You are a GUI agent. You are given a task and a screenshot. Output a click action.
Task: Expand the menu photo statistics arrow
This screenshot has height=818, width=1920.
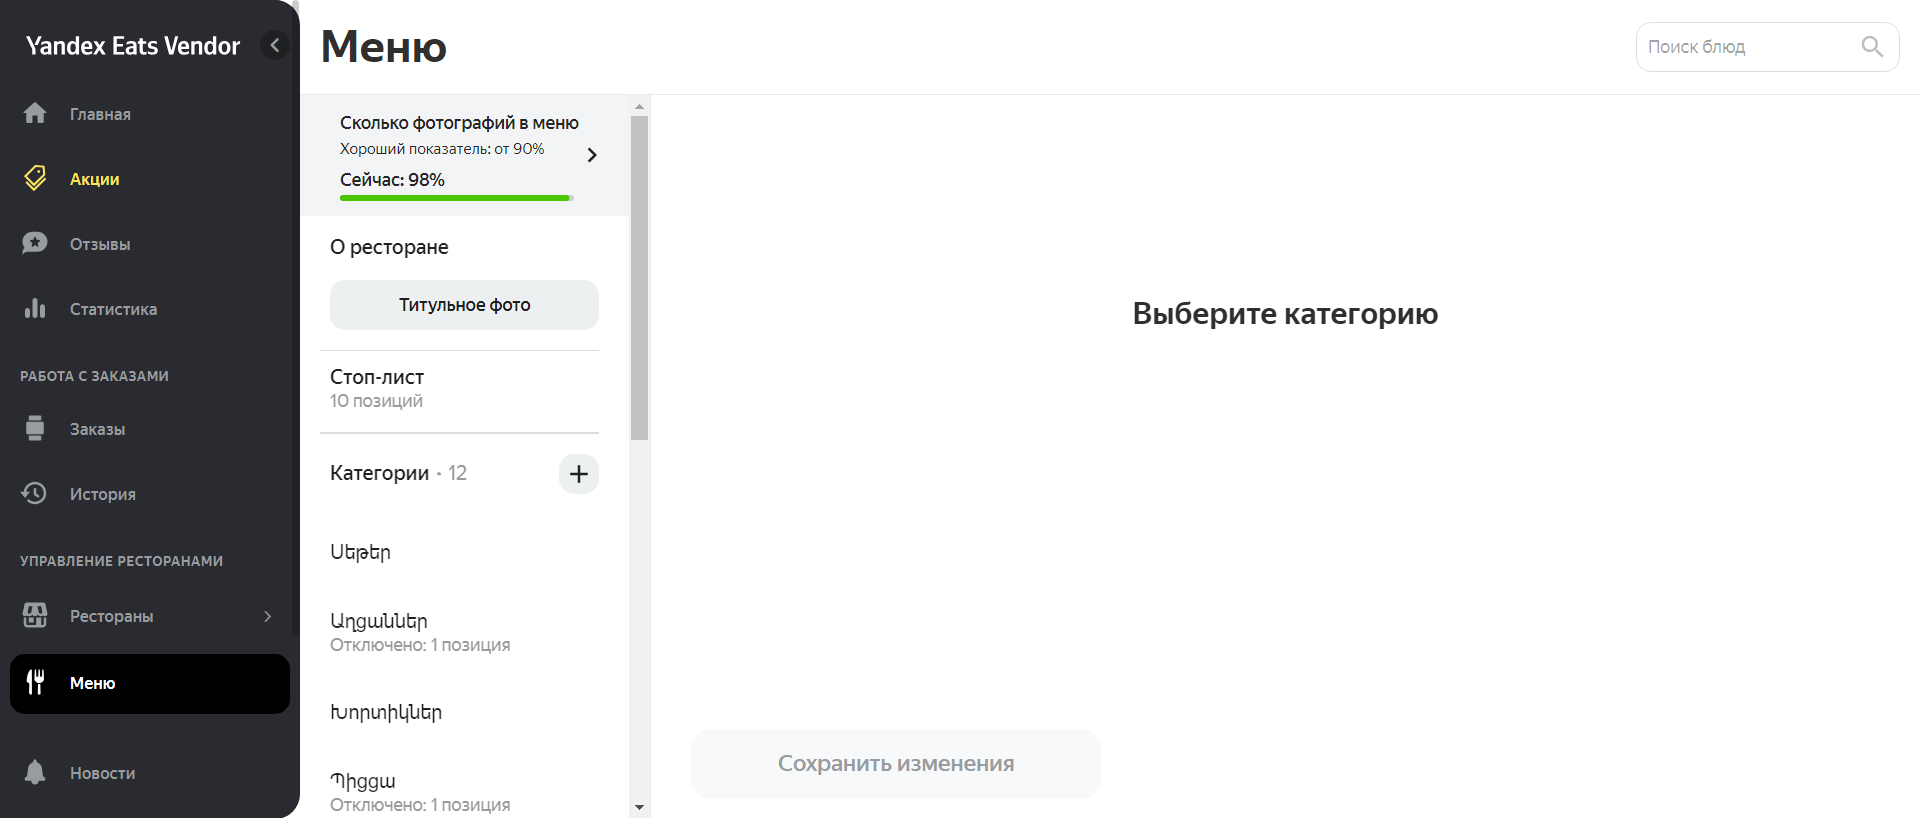(592, 155)
